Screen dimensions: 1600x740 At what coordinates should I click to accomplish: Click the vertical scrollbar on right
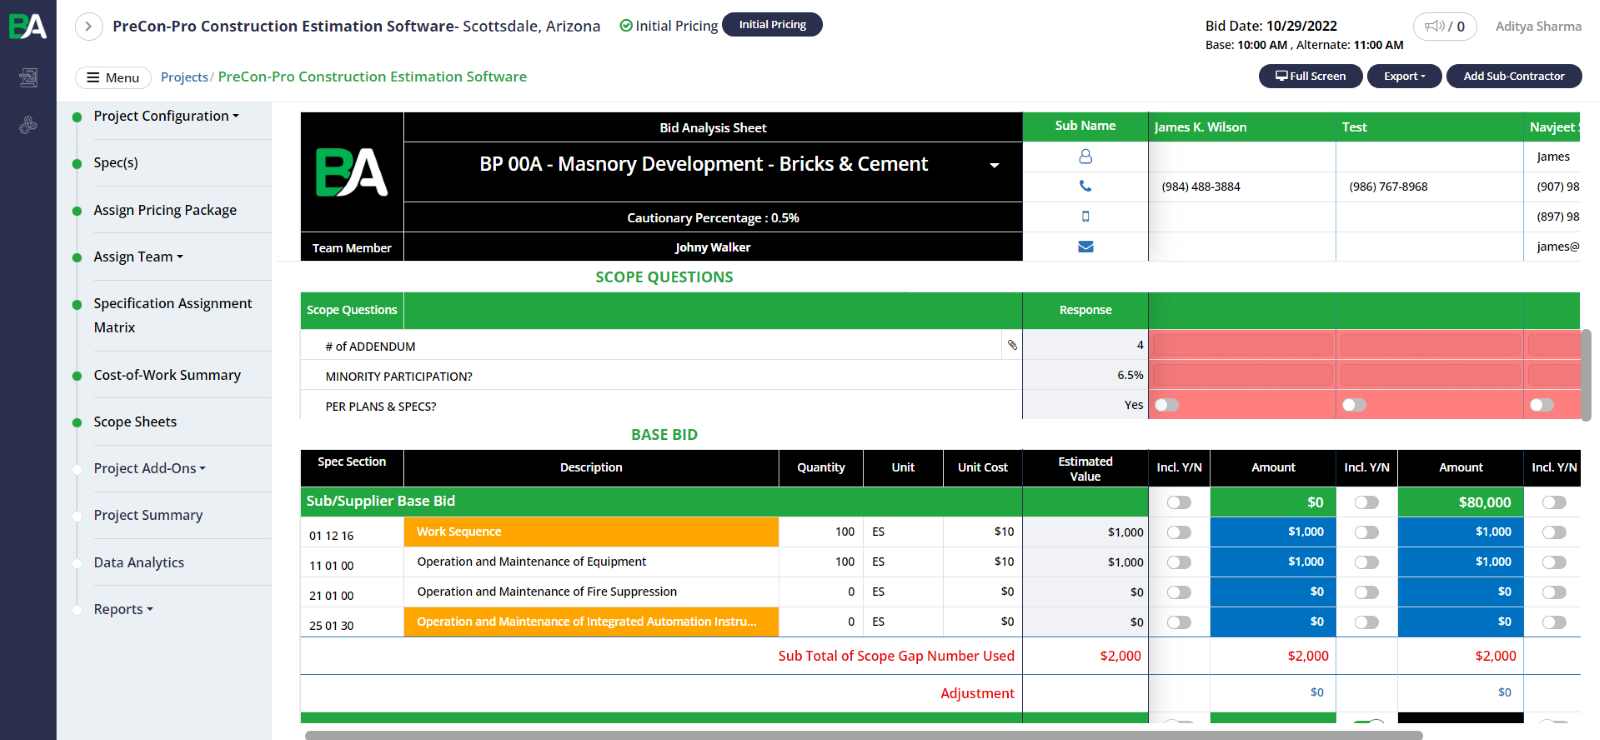pyautogui.click(x=1586, y=375)
